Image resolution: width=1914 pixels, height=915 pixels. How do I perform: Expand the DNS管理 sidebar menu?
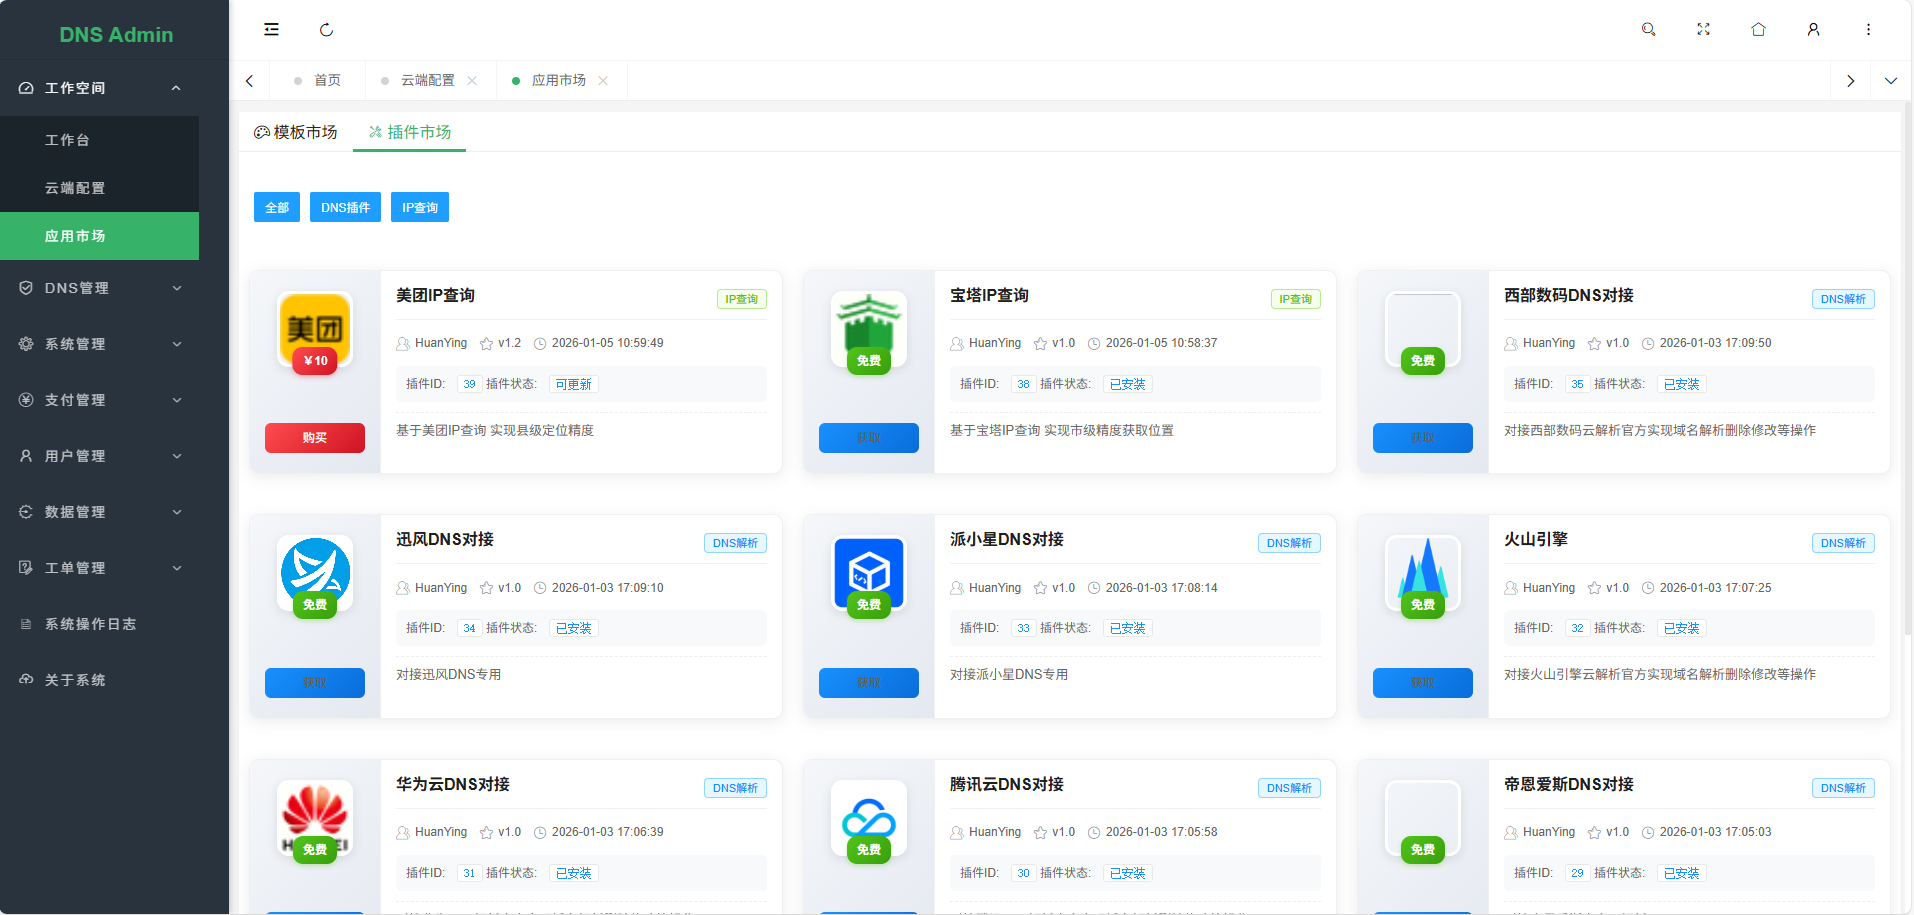[x=100, y=288]
